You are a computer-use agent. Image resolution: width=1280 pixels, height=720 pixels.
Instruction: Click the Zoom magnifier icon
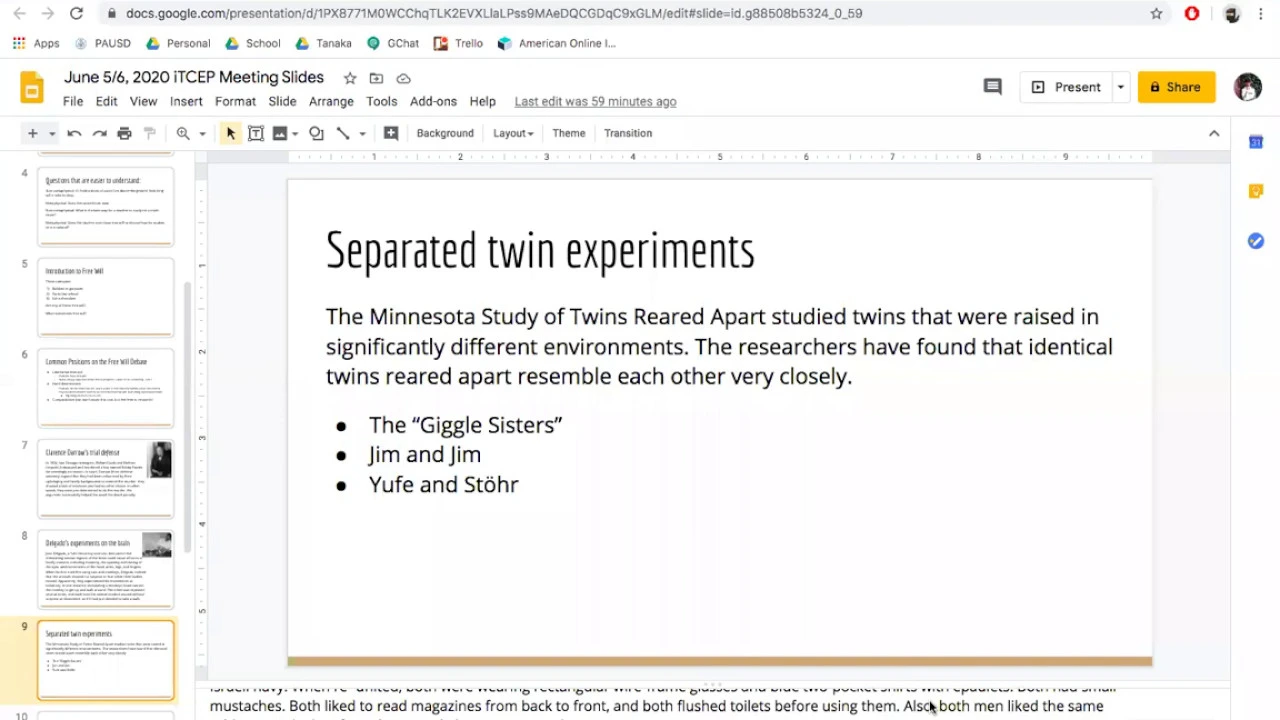[183, 133]
